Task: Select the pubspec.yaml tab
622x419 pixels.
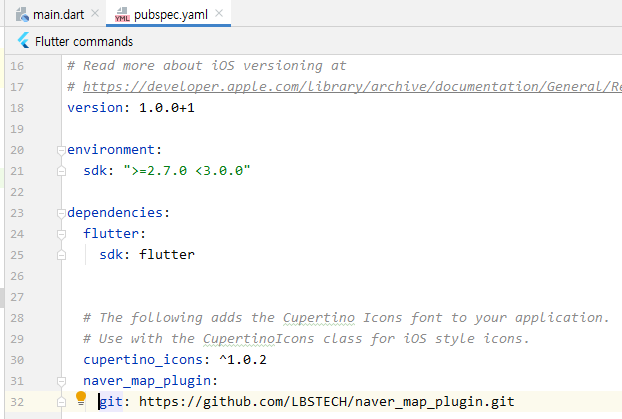Action: pyautogui.click(x=171, y=15)
